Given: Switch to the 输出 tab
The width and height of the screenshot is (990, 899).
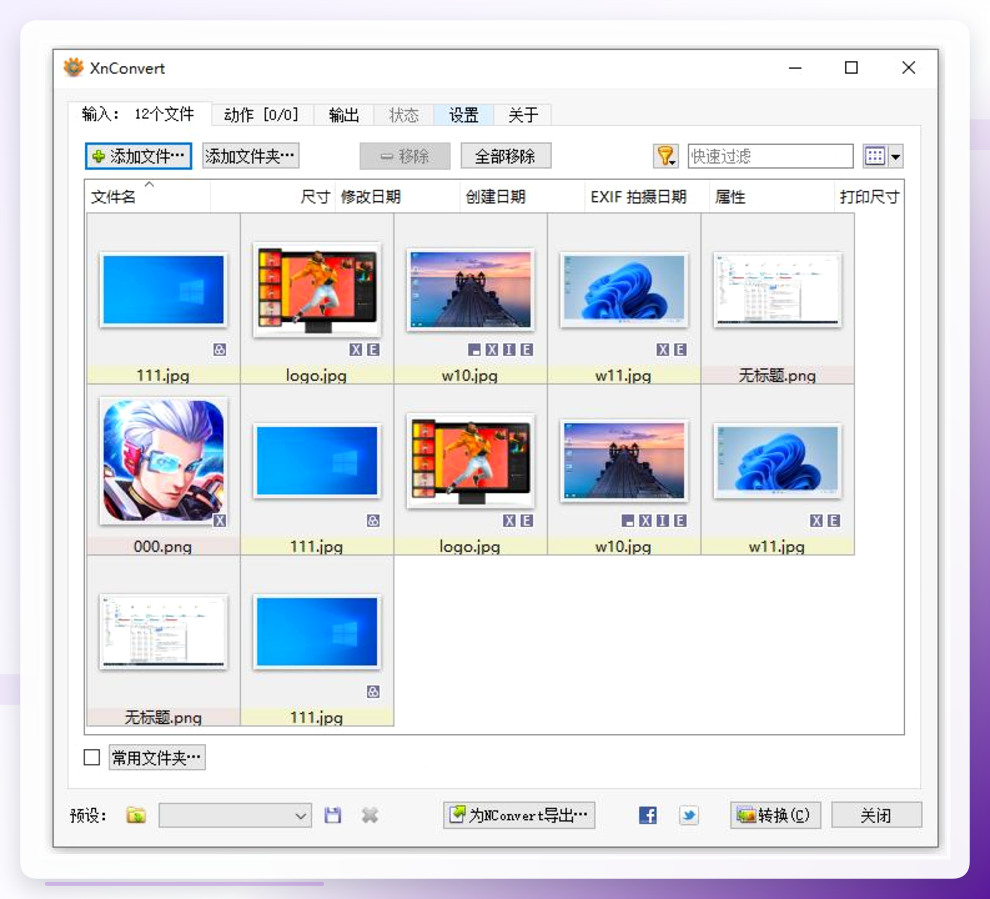Looking at the screenshot, I should (343, 115).
